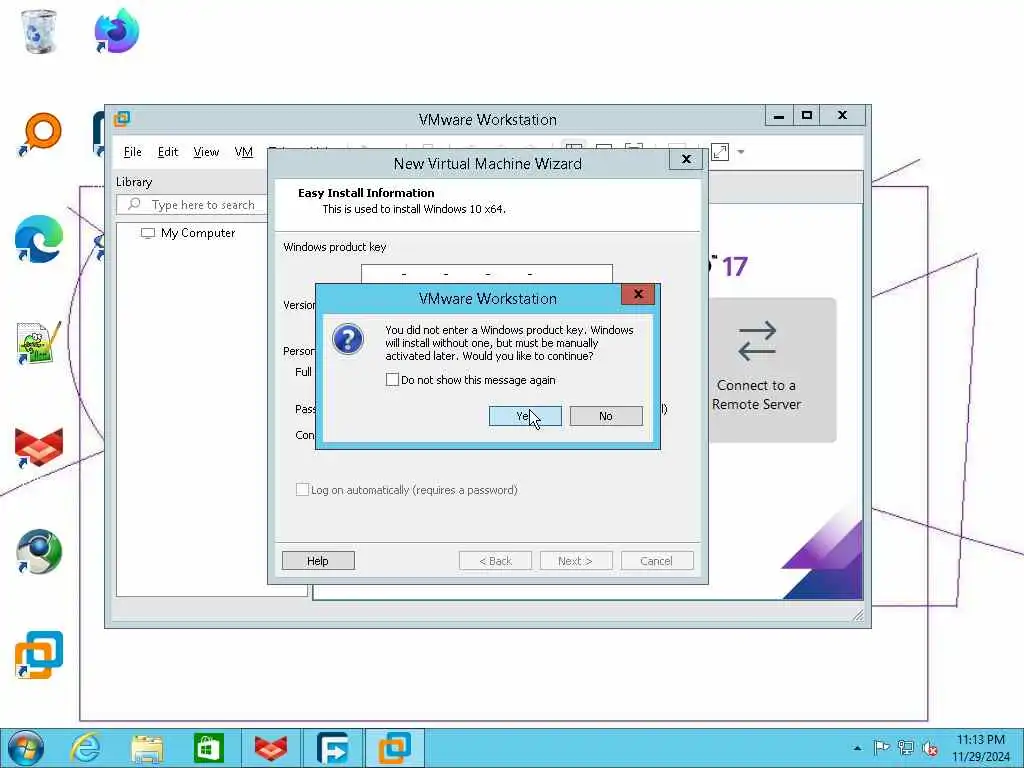Open the Edit menu in VMware
The image size is (1024, 768).
click(x=168, y=152)
